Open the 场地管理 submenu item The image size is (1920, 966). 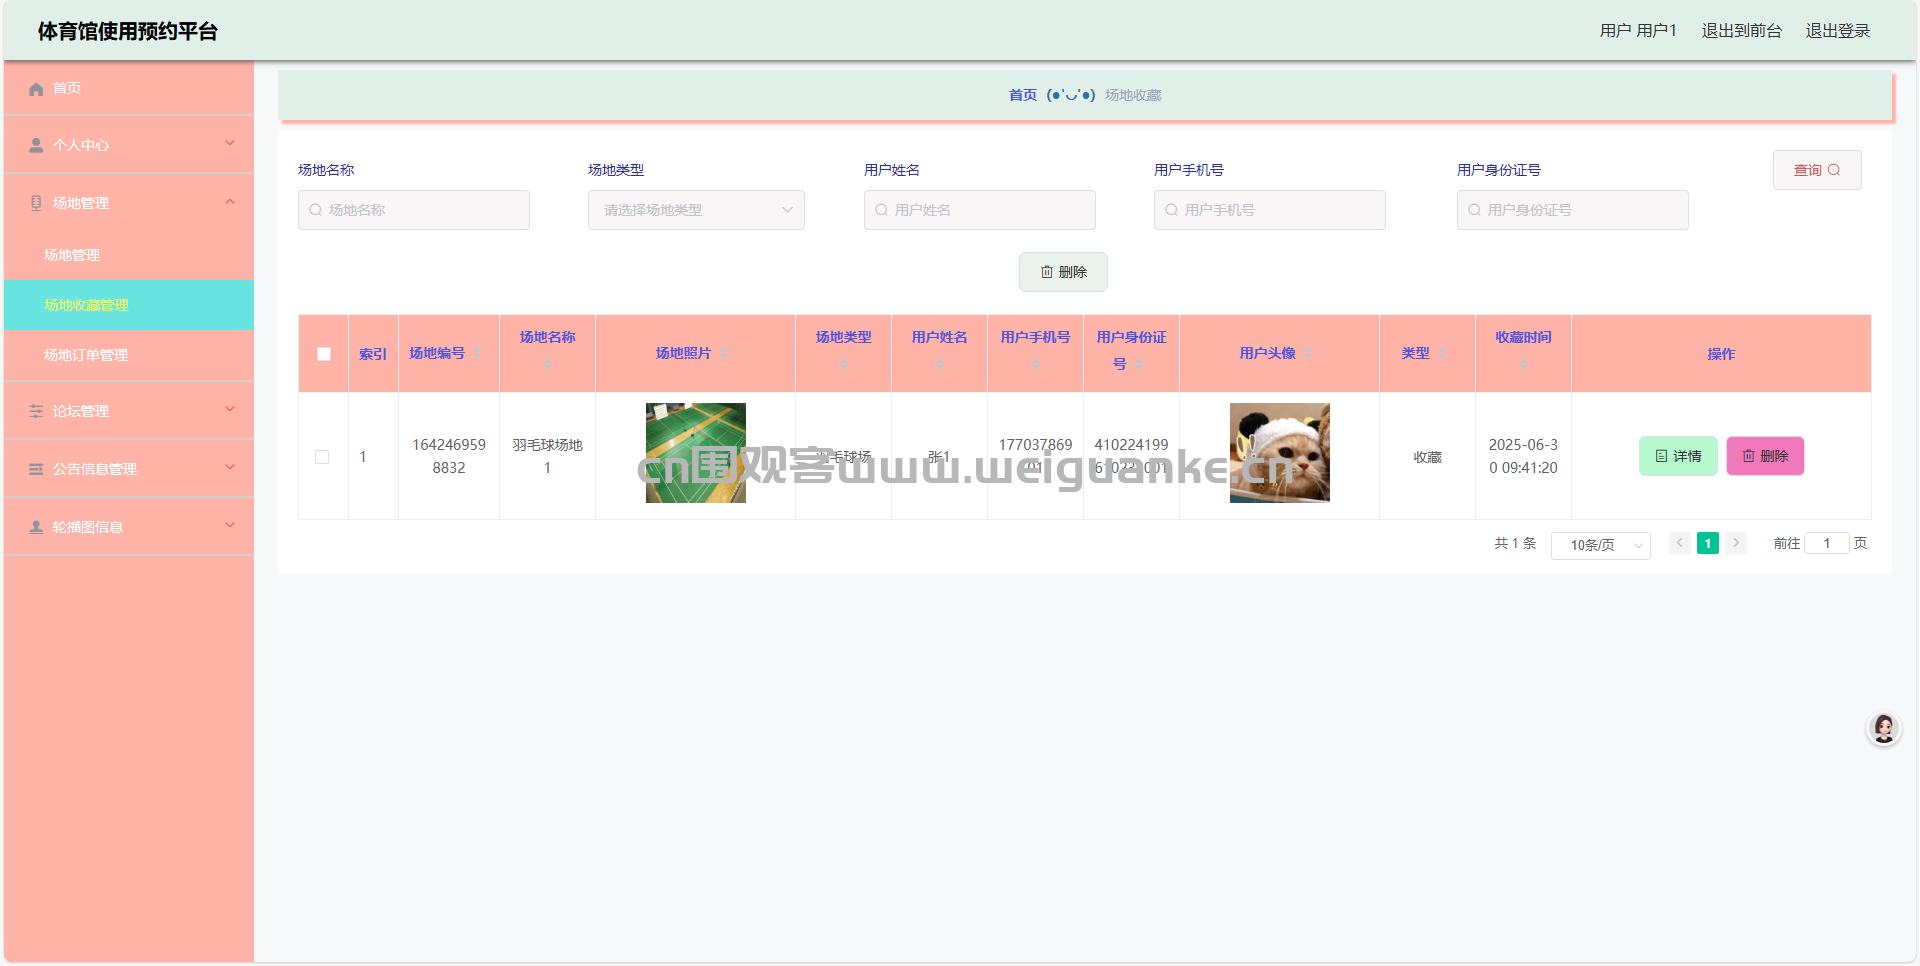click(x=129, y=255)
